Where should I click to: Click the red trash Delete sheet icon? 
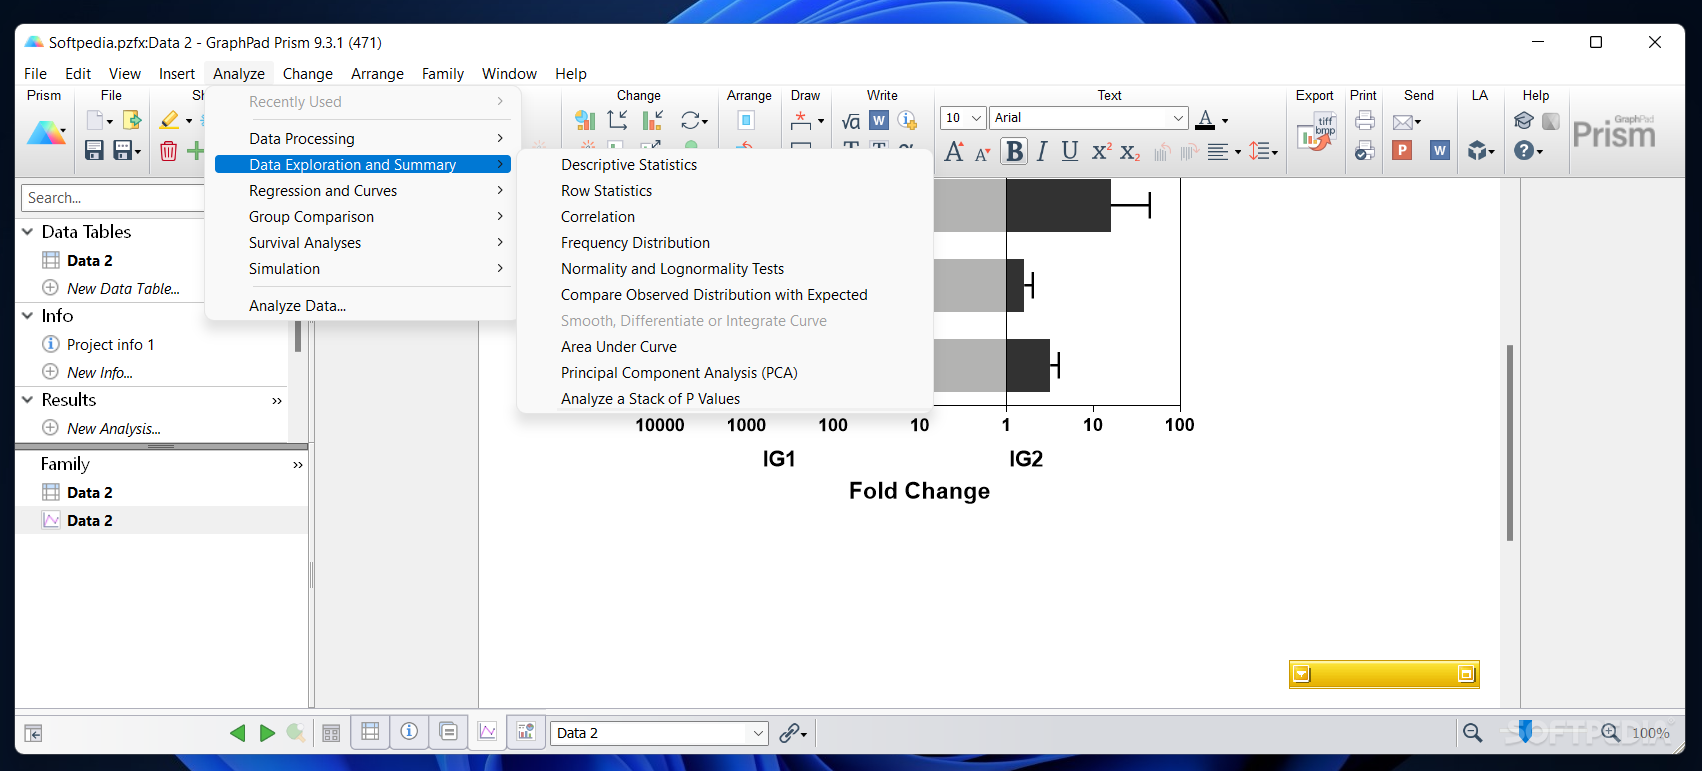pyautogui.click(x=168, y=150)
